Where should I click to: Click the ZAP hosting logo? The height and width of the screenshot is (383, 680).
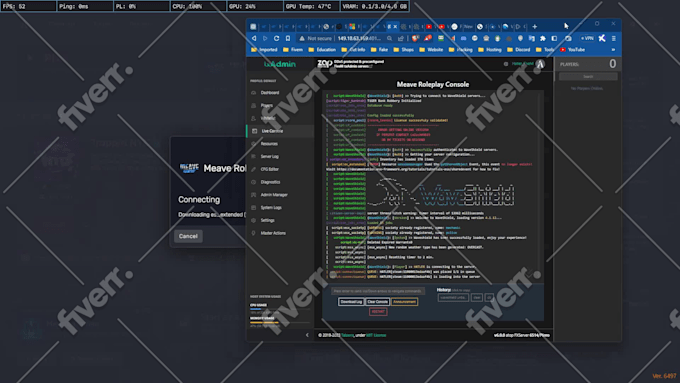pyautogui.click(x=325, y=64)
